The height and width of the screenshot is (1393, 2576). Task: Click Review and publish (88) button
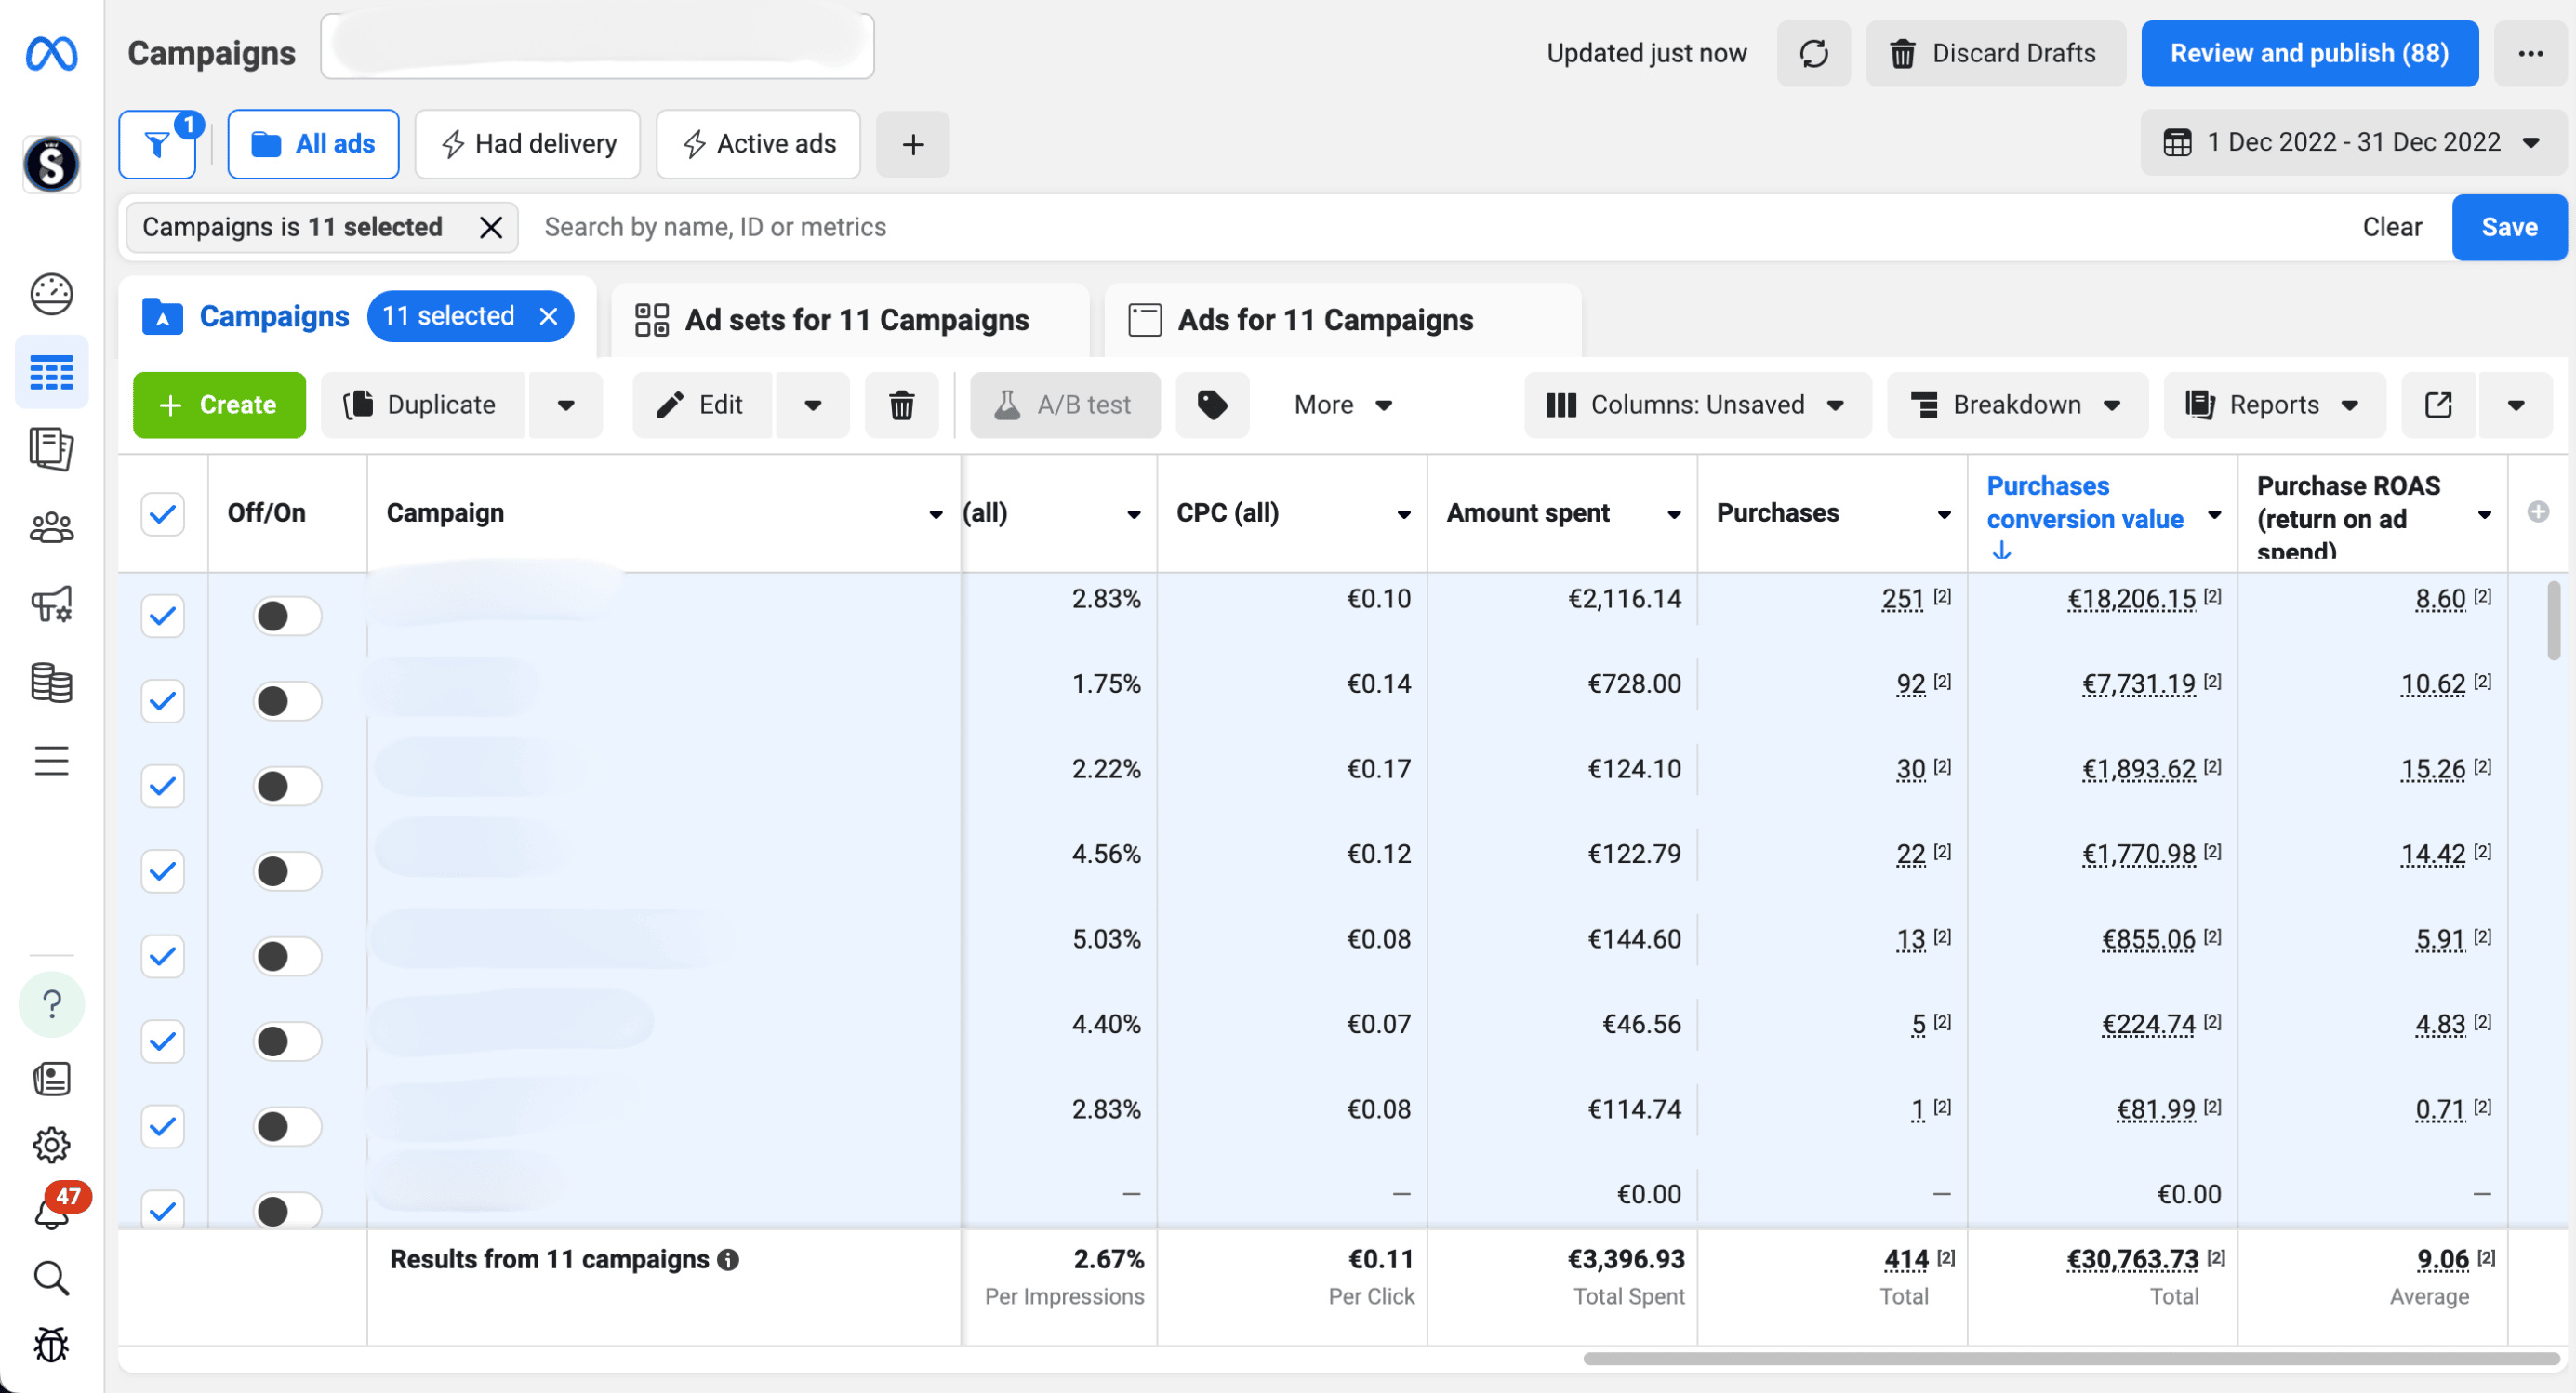pyautogui.click(x=2309, y=53)
